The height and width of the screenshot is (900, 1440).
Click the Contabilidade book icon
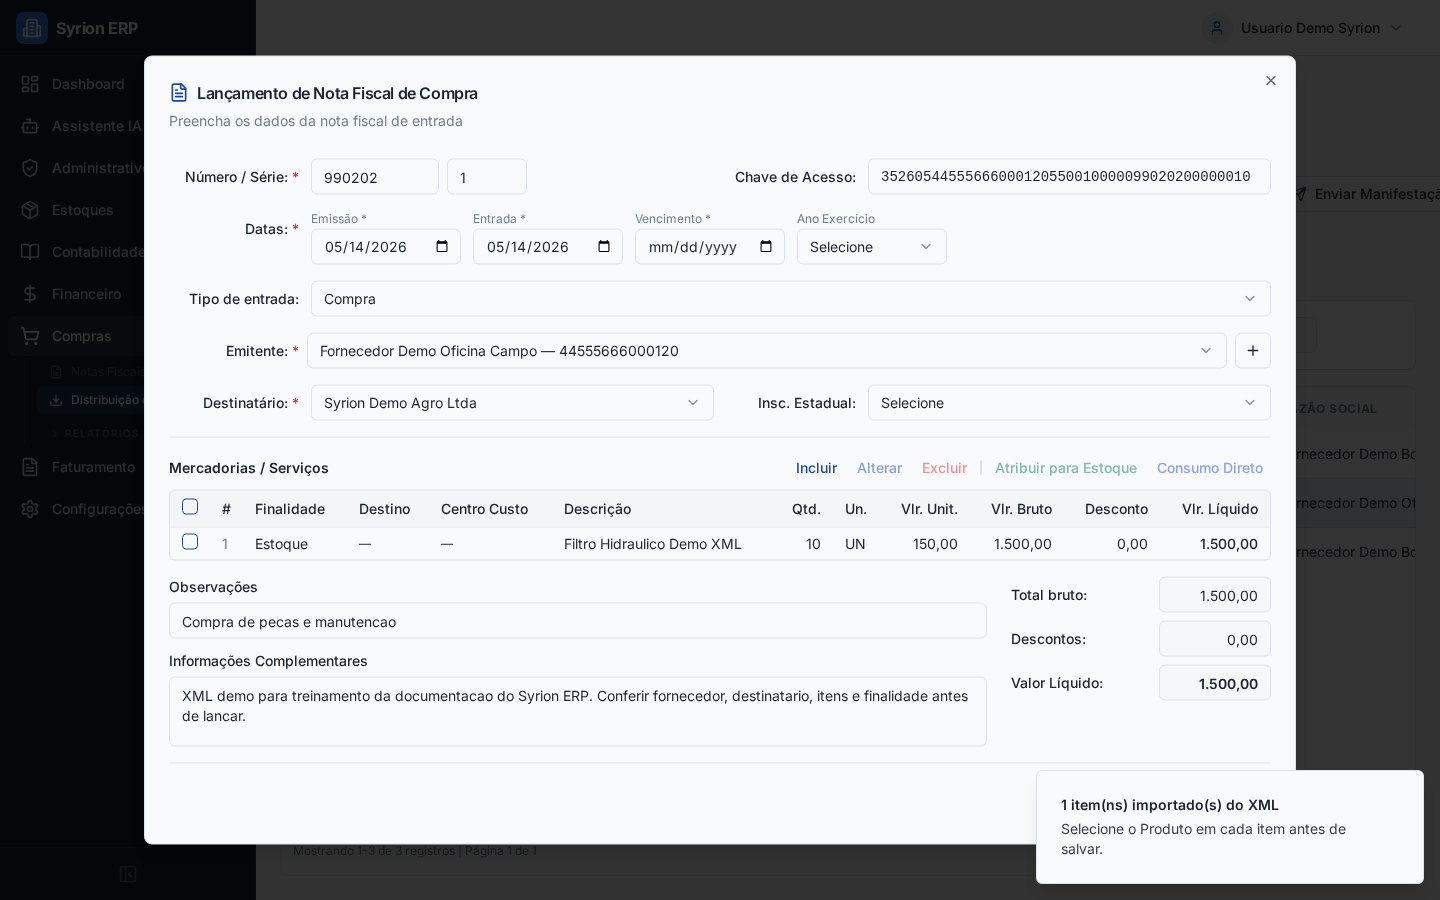(30, 252)
